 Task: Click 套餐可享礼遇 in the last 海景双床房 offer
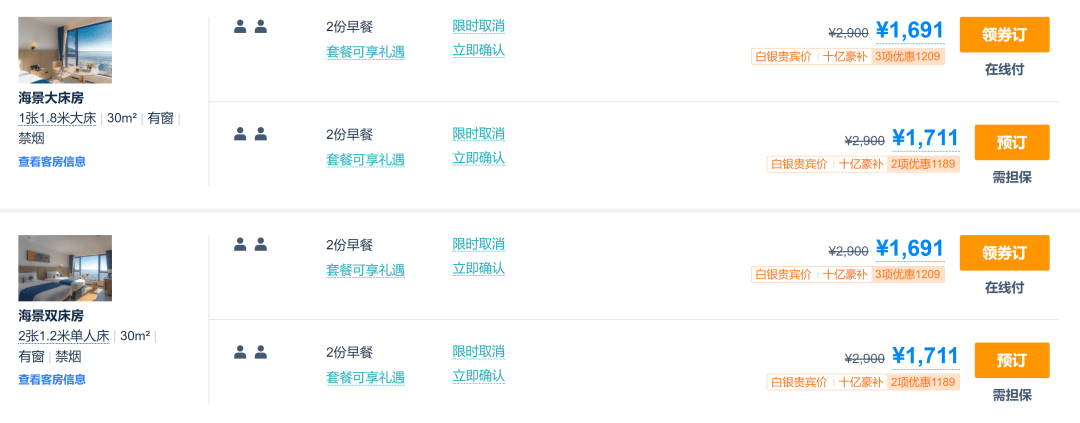pyautogui.click(x=365, y=378)
